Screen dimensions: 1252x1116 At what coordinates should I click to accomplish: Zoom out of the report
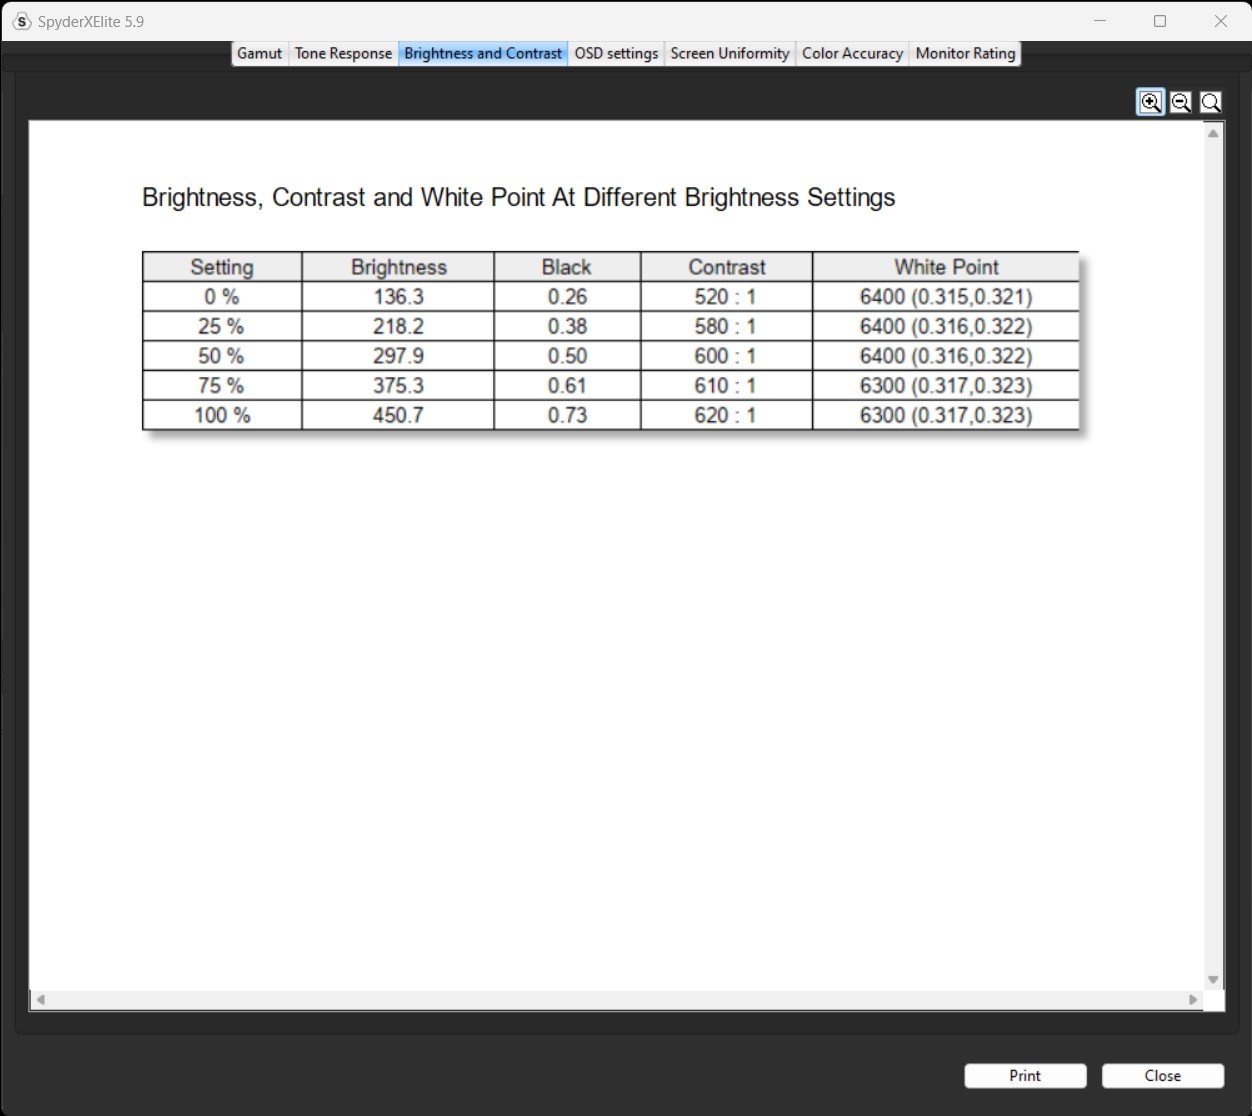click(1180, 102)
